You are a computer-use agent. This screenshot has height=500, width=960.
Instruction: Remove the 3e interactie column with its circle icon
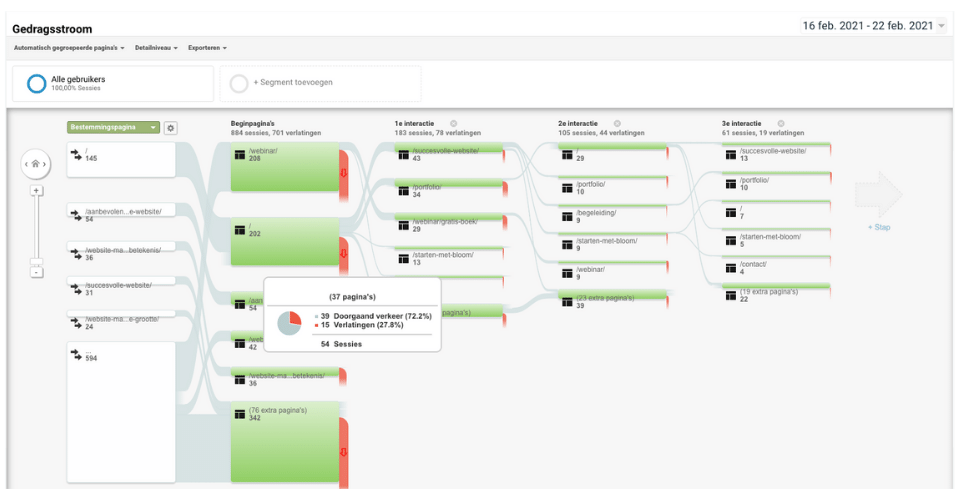pyautogui.click(x=781, y=124)
